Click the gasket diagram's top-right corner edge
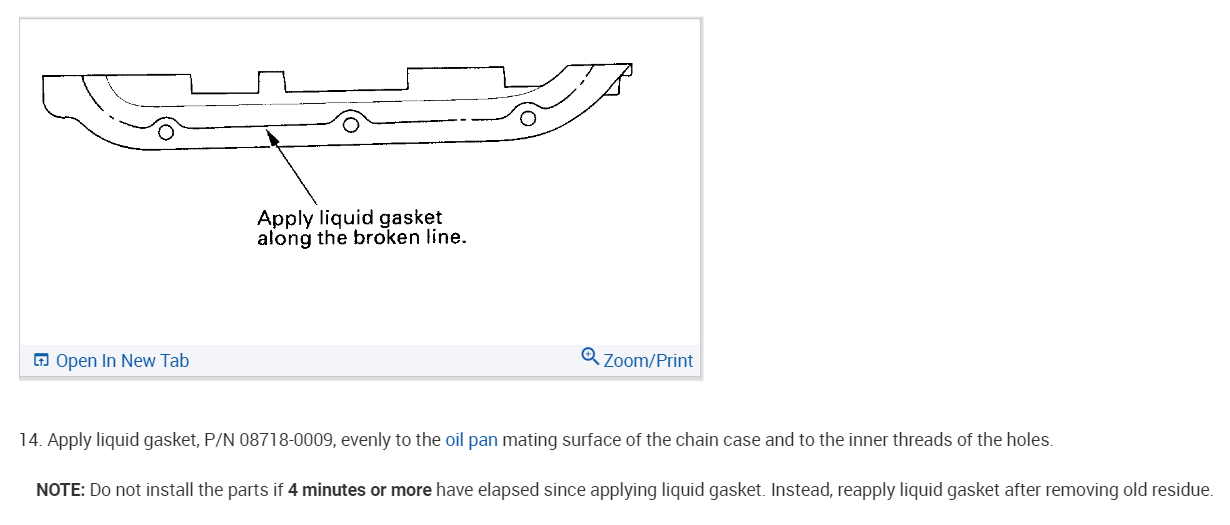1230x525 pixels. pyautogui.click(x=626, y=70)
